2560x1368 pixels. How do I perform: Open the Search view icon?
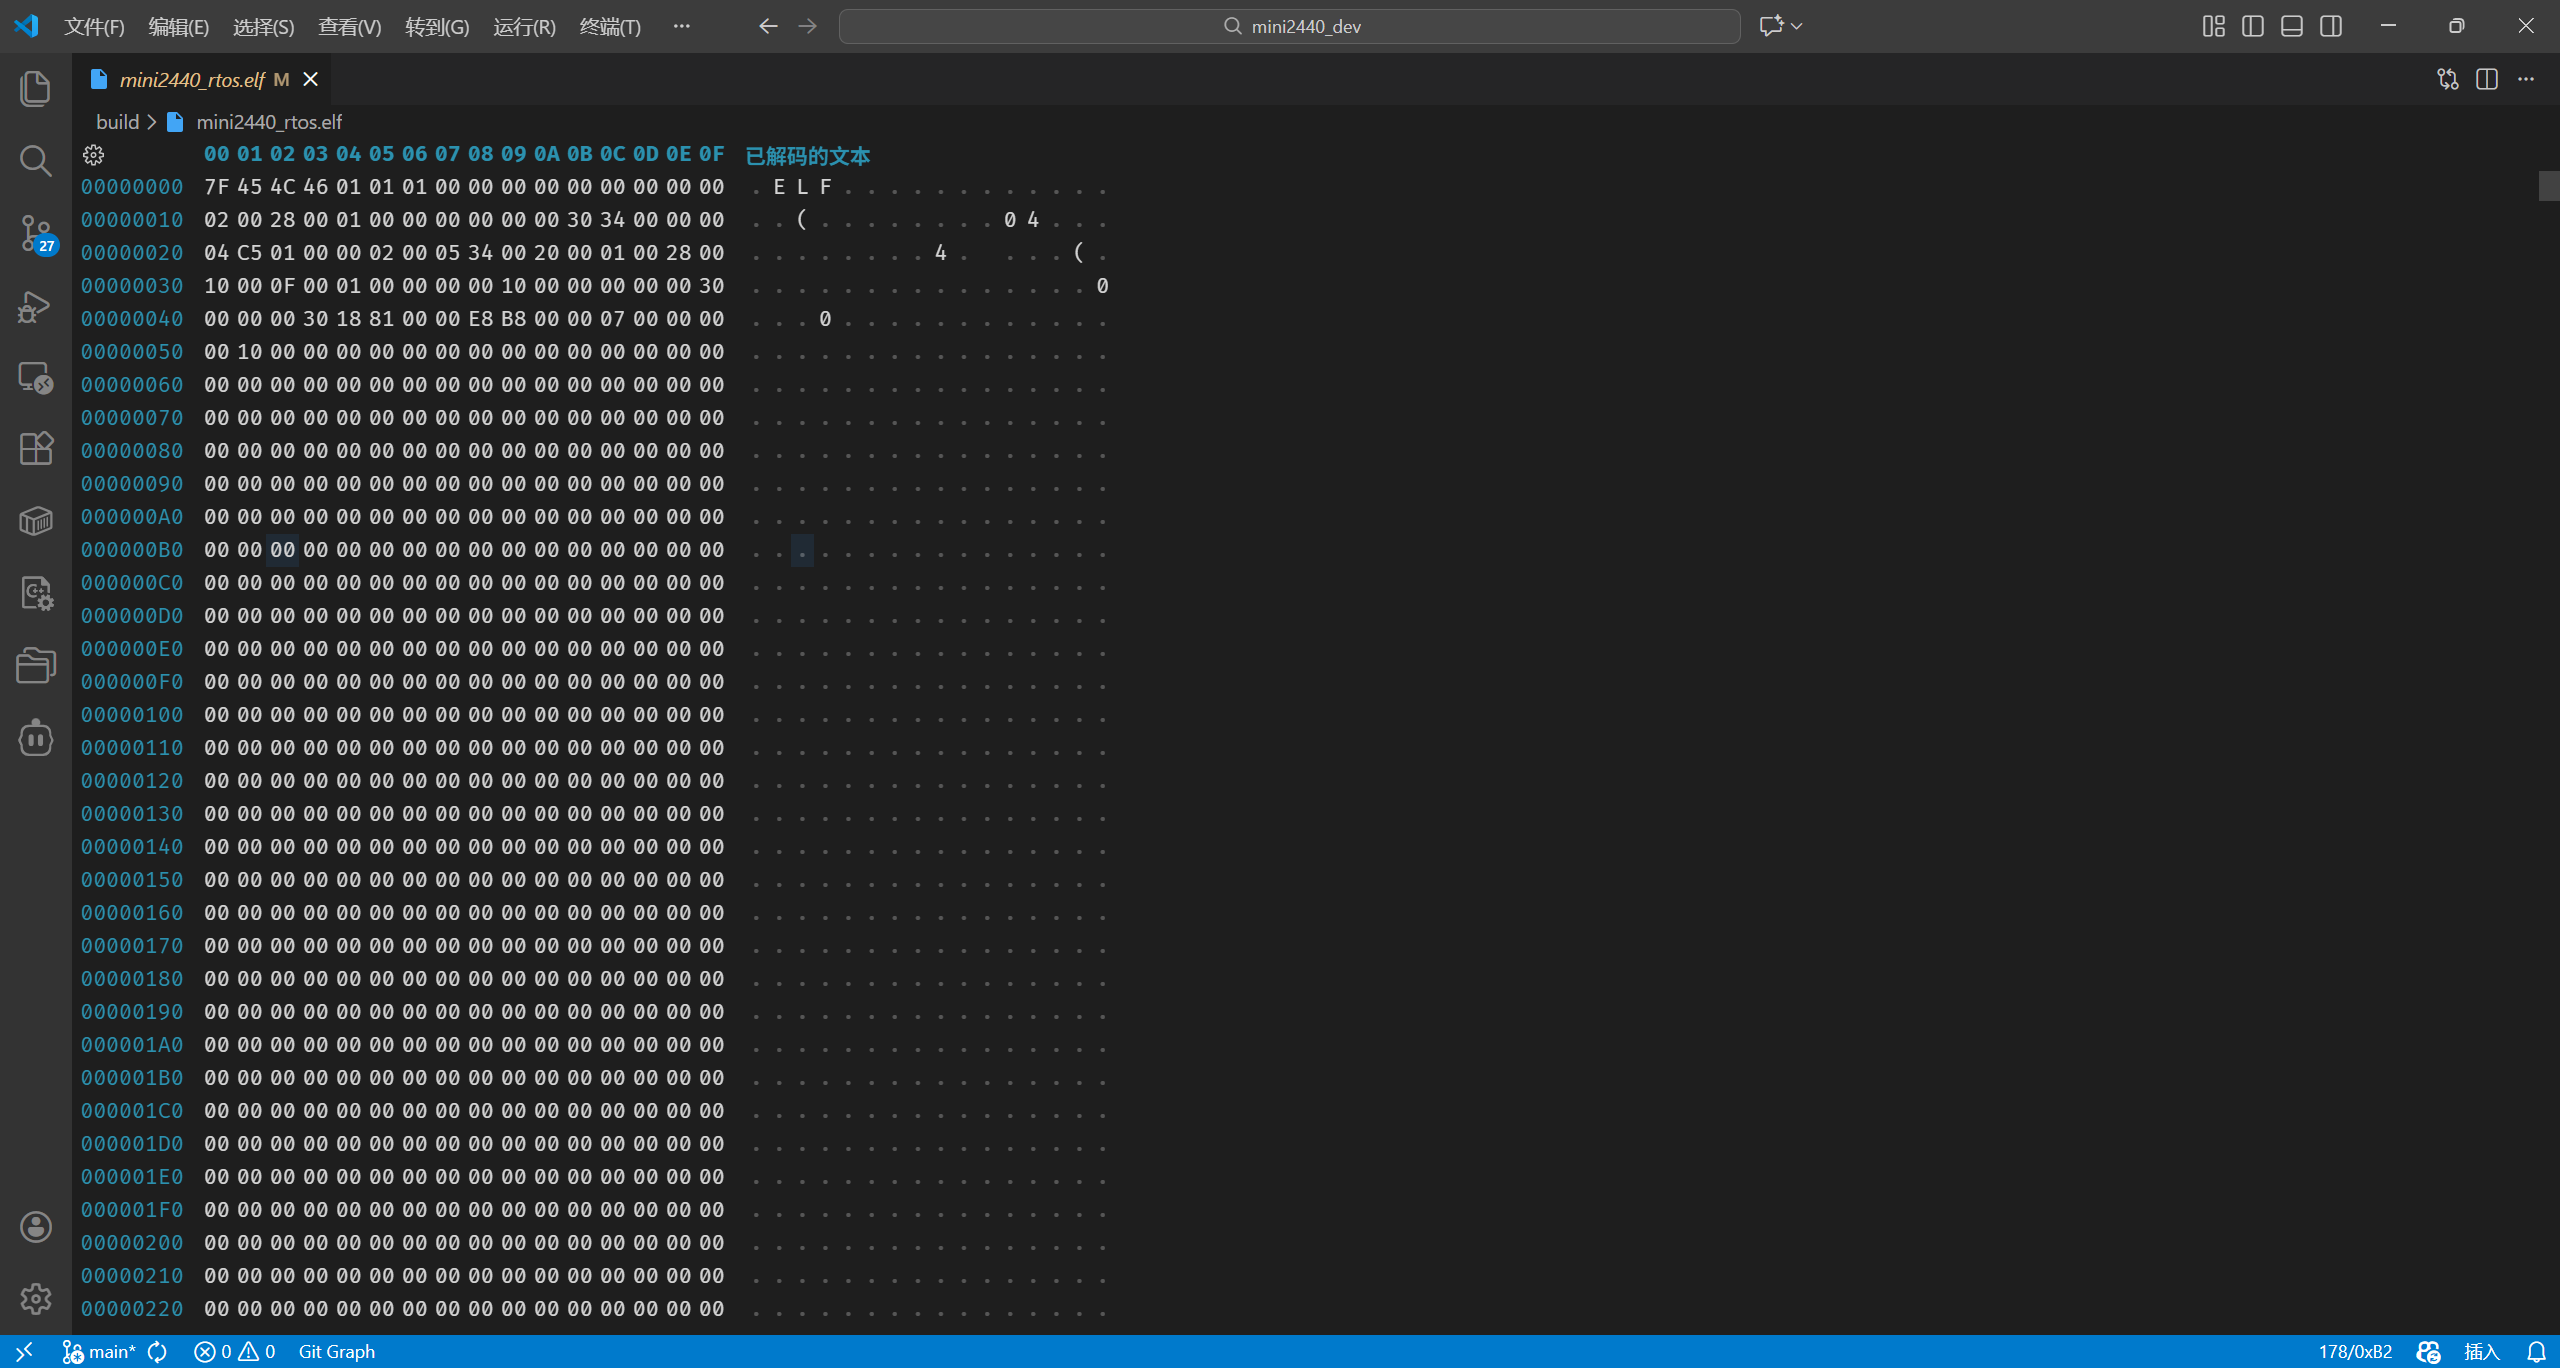35,160
